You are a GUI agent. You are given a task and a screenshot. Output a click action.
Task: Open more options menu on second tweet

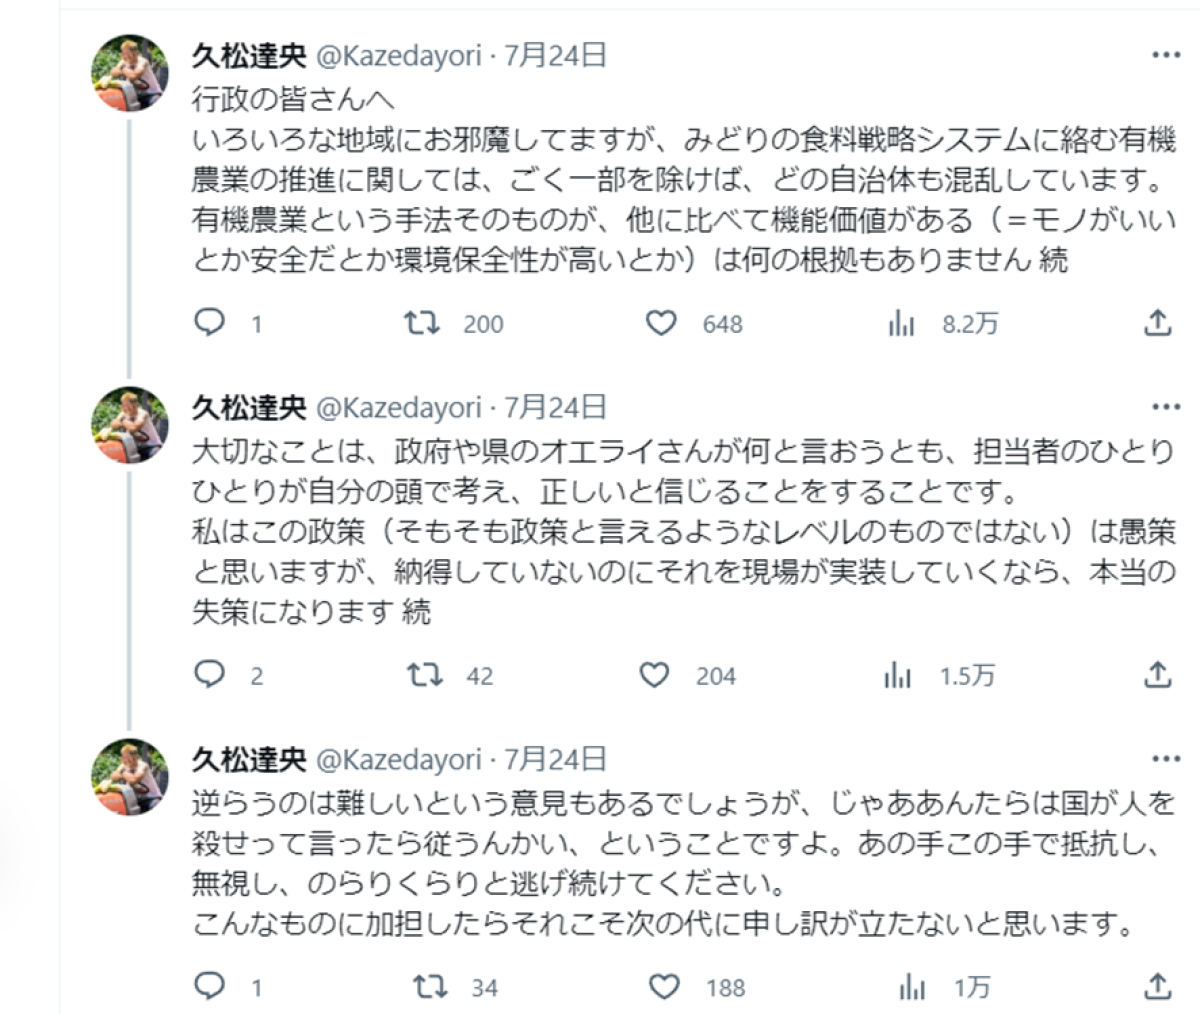point(1166,407)
